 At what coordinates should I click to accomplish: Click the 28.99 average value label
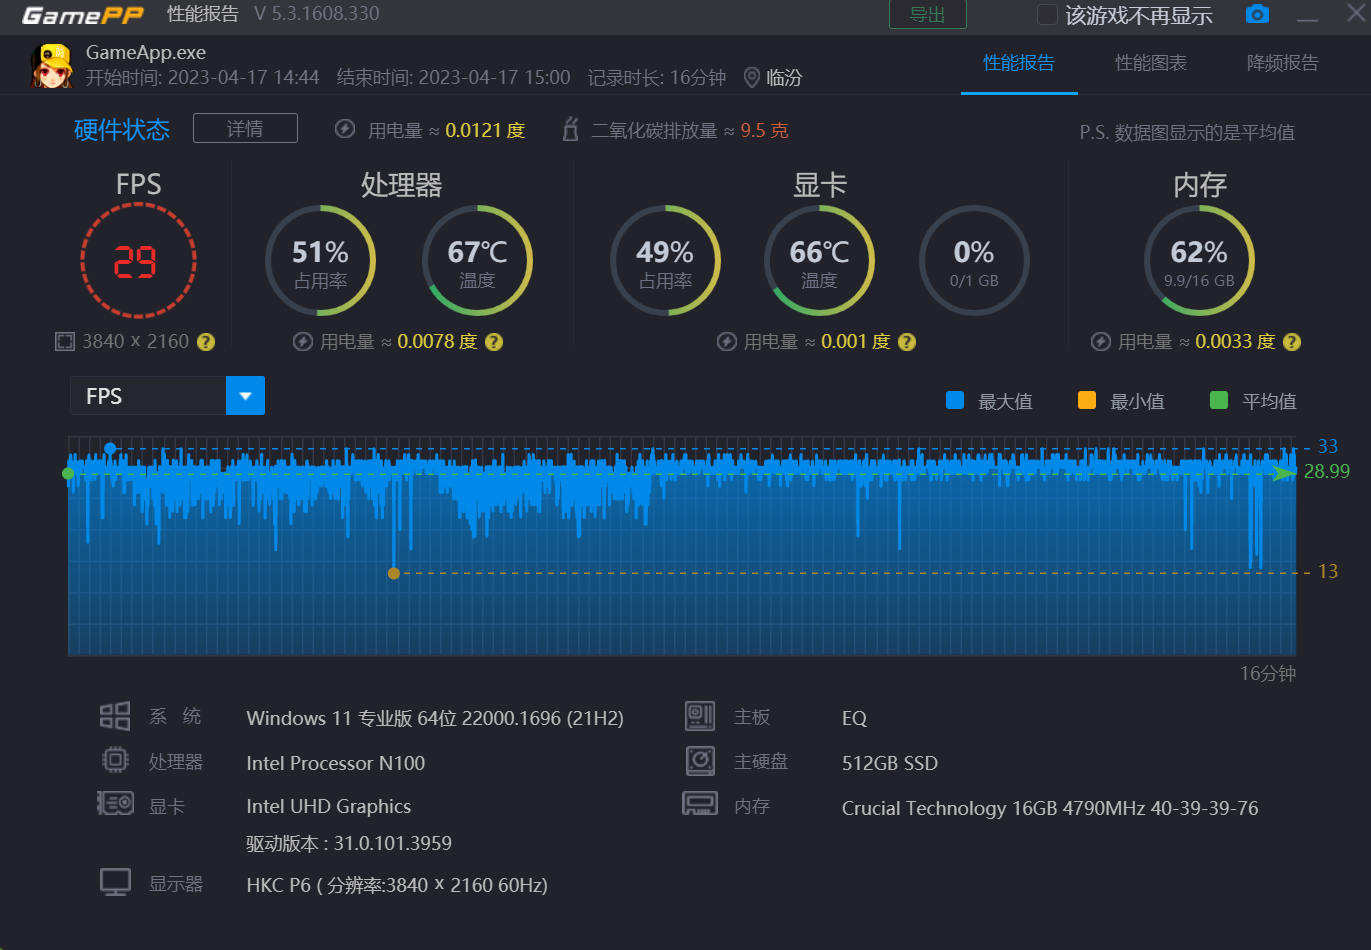click(1327, 471)
